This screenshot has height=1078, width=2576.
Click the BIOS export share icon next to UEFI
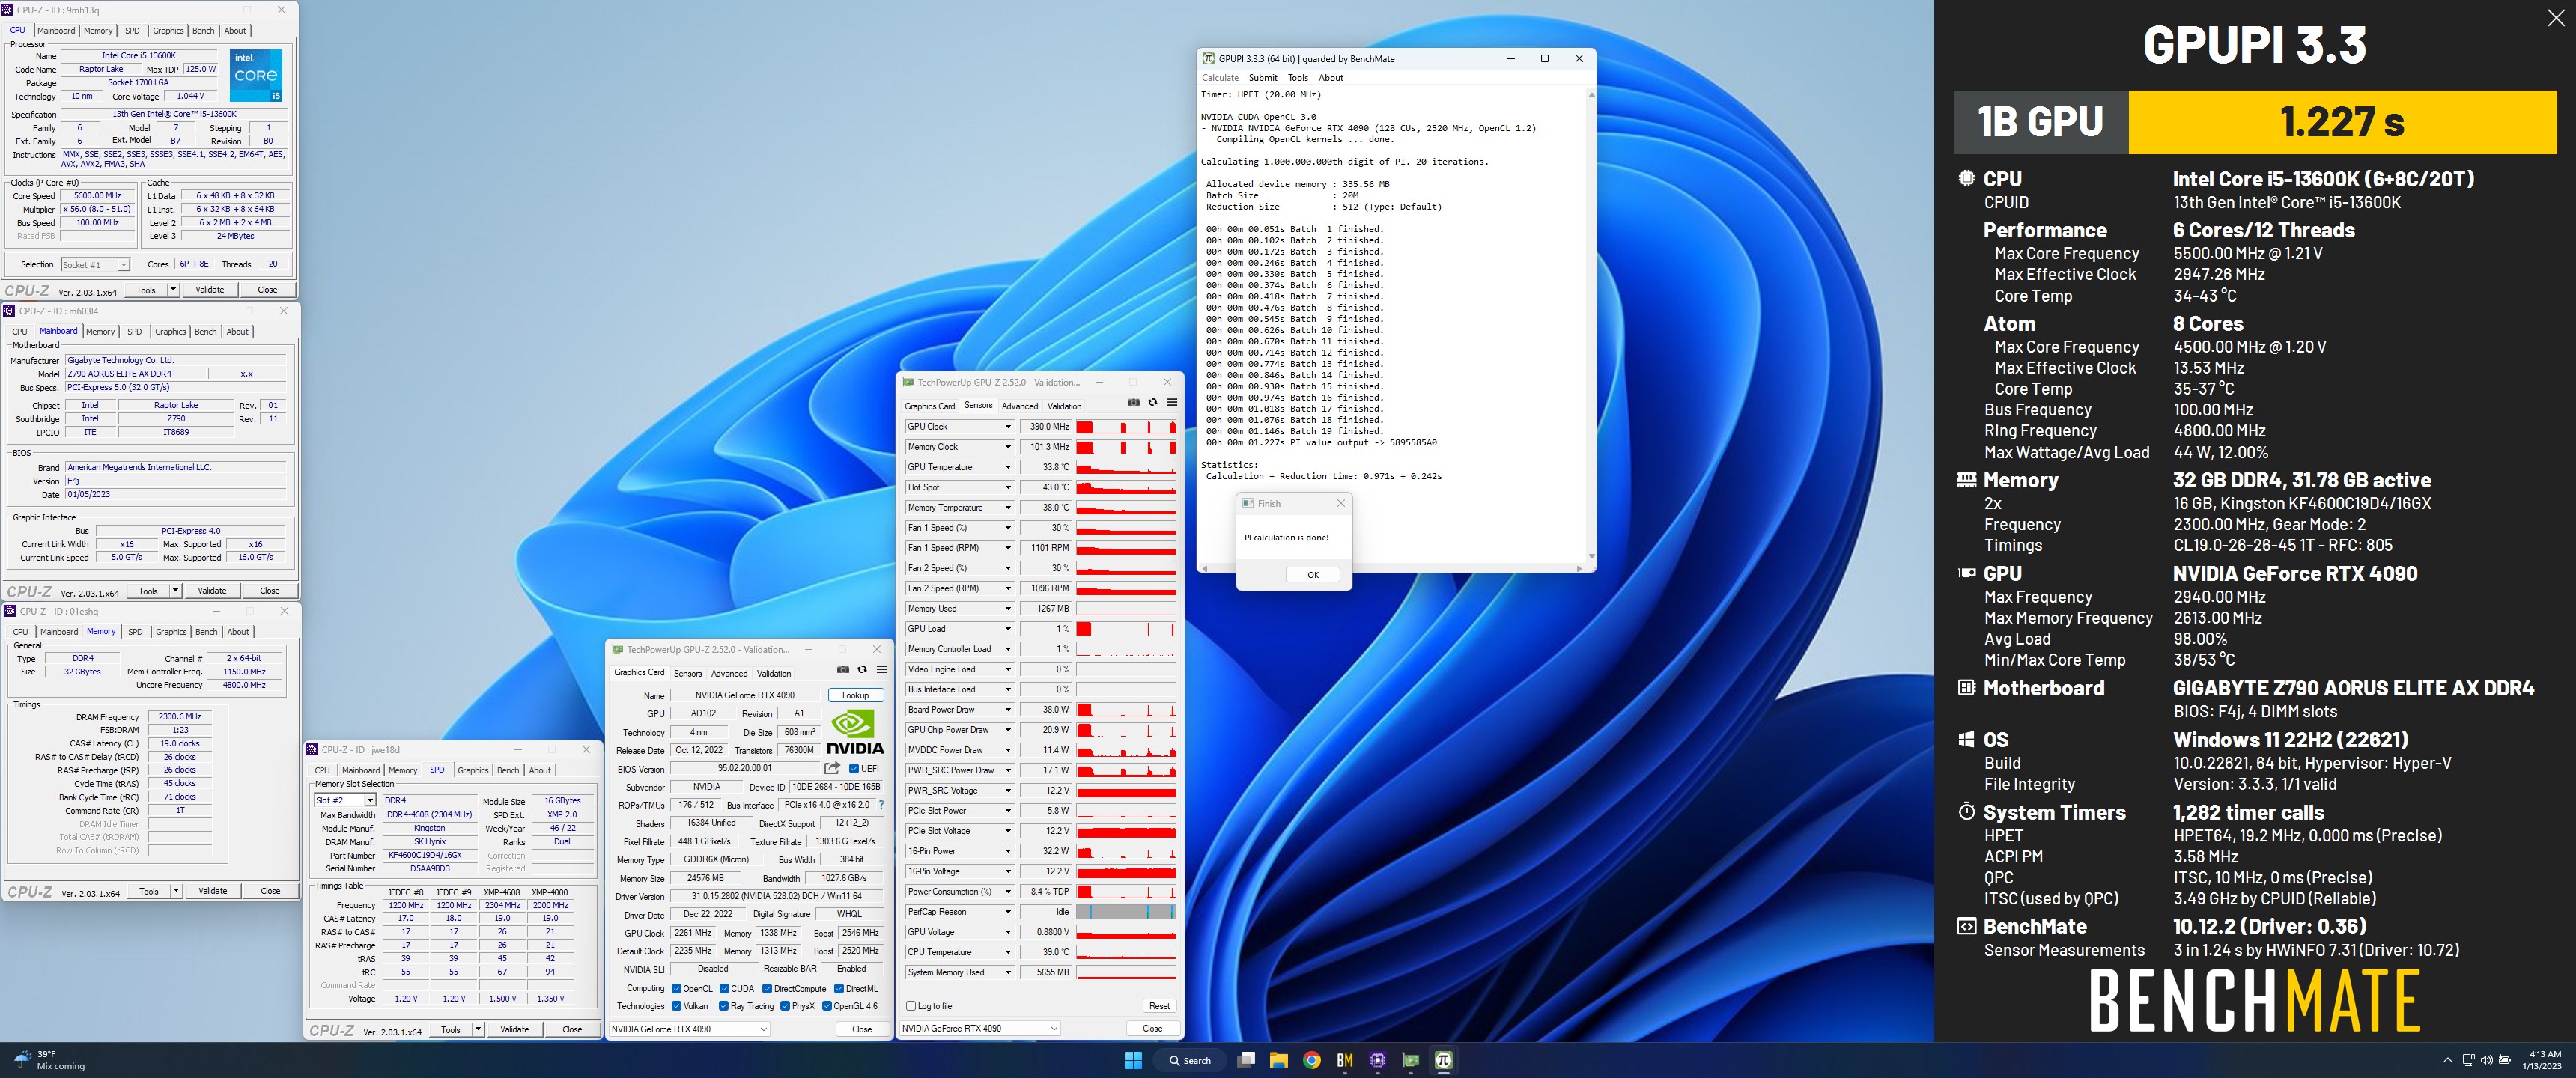832,768
